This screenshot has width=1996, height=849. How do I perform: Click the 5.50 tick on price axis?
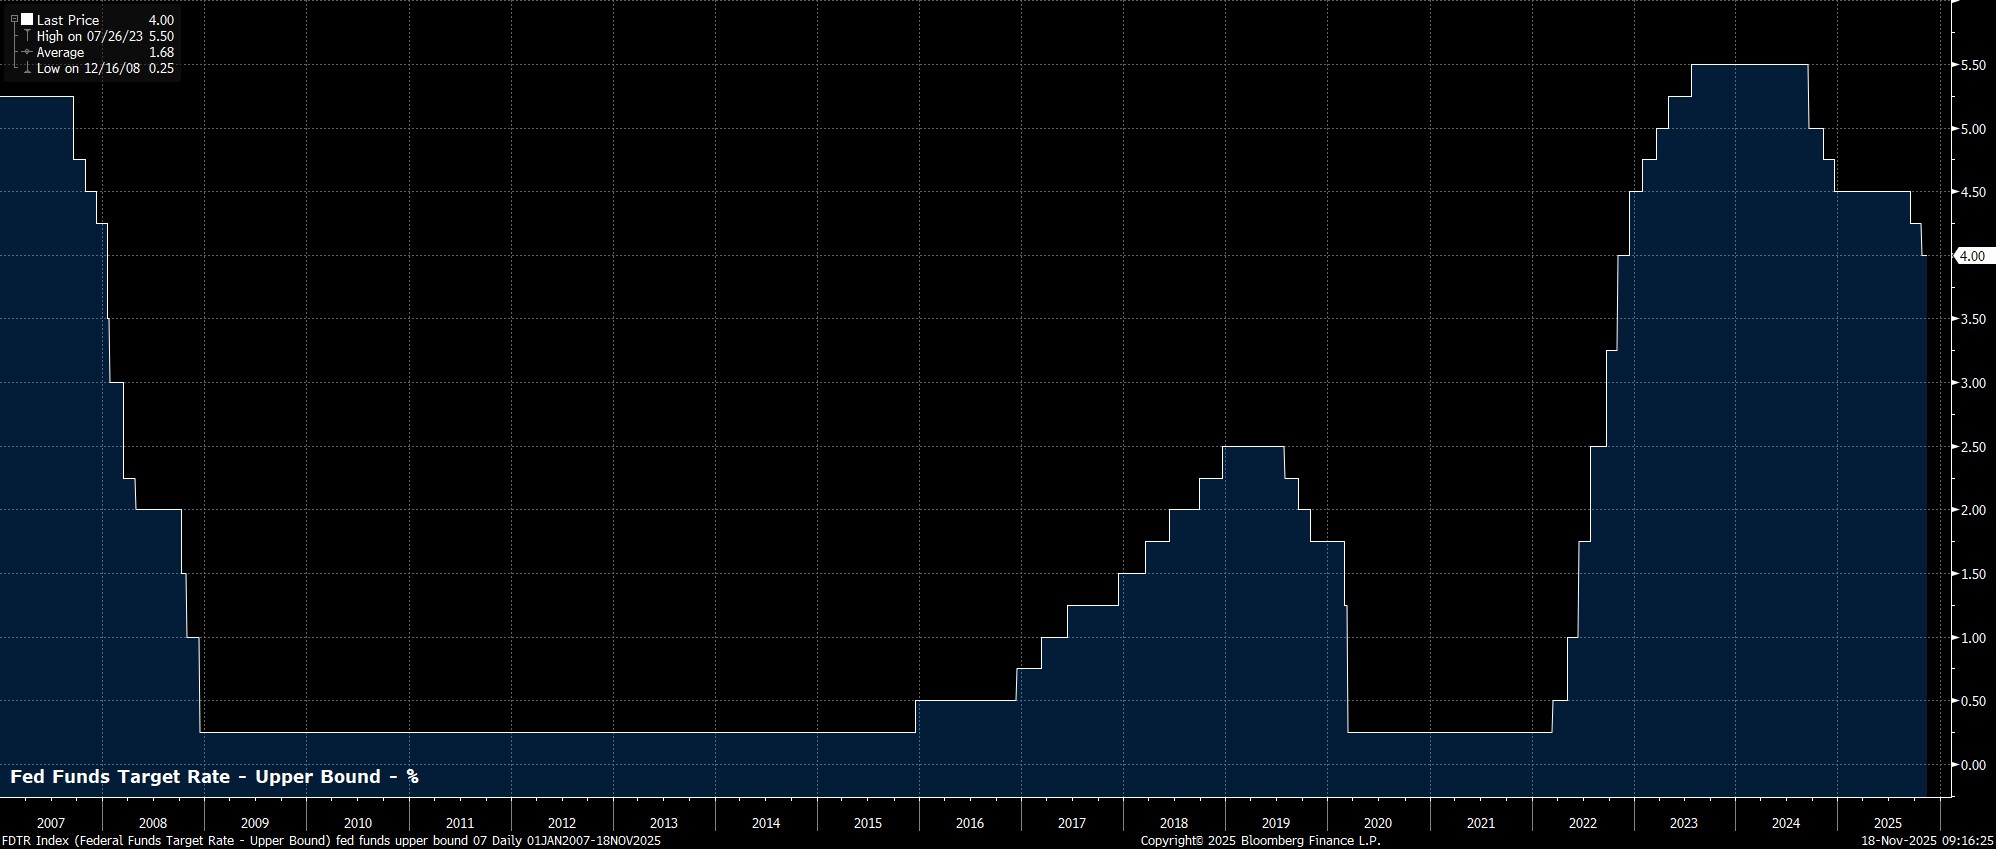point(1972,65)
